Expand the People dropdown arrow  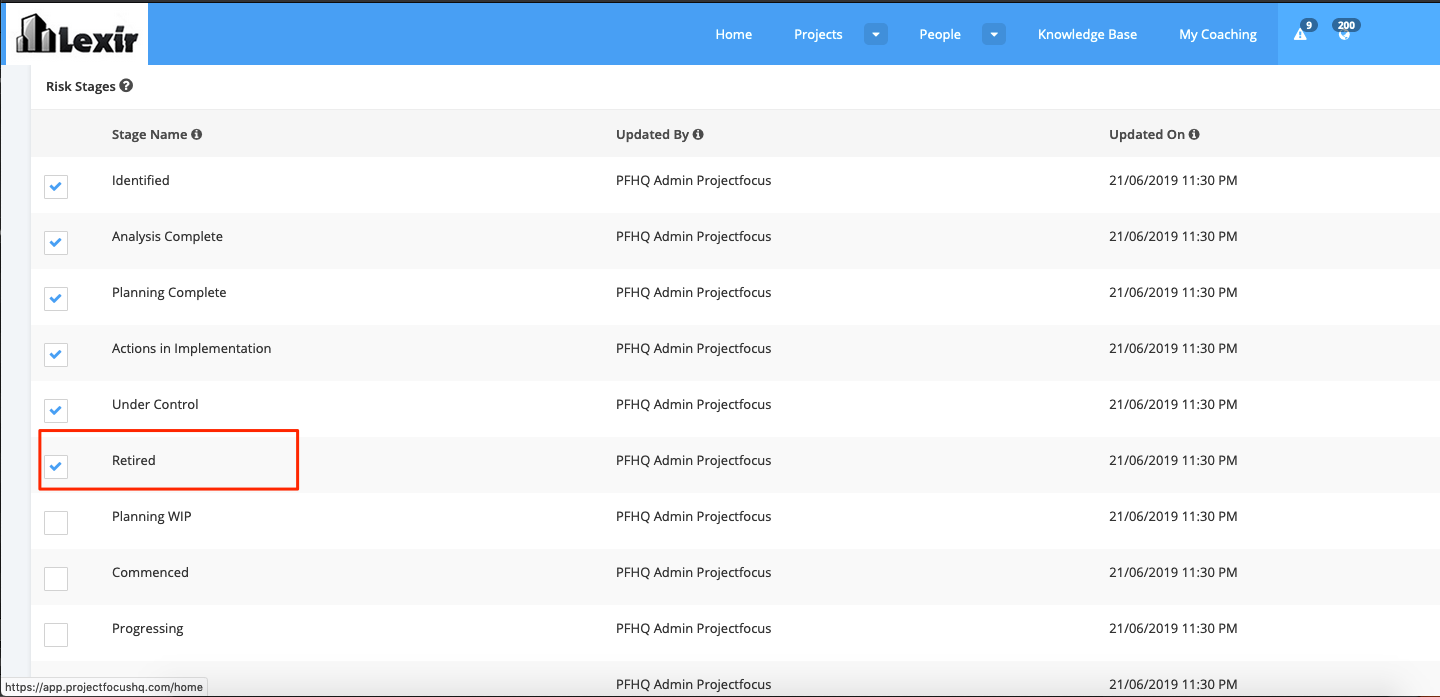coord(994,34)
